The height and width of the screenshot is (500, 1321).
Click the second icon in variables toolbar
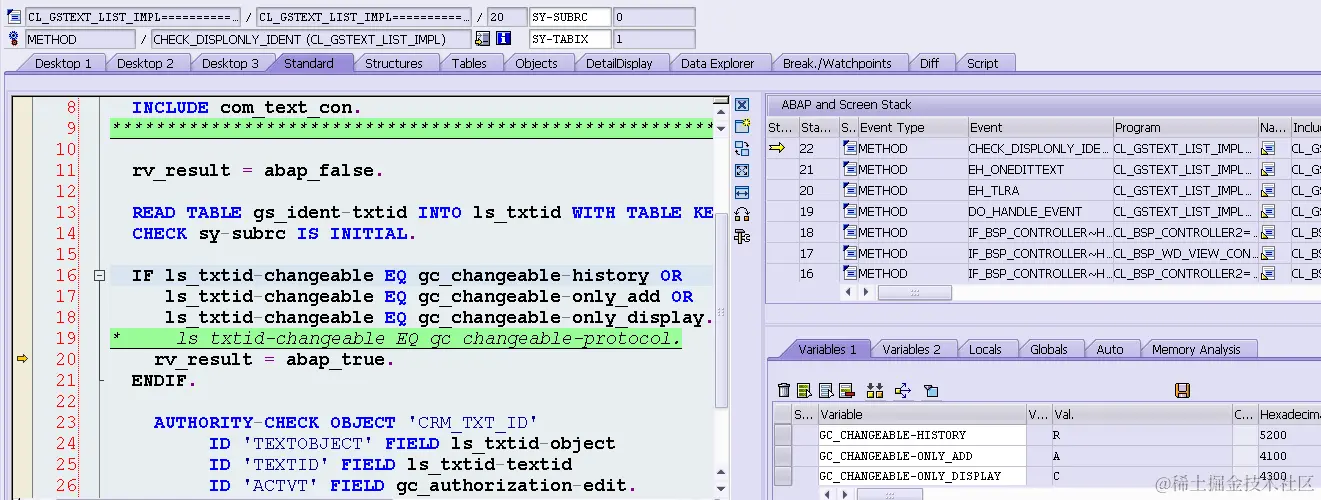(804, 390)
